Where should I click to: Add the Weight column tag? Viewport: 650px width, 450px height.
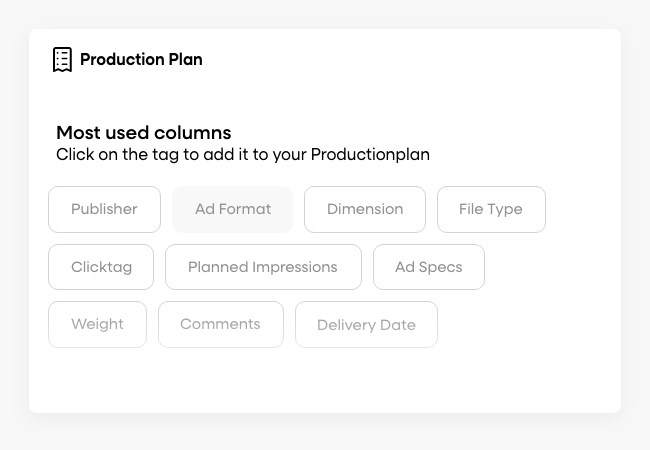pyautogui.click(x=97, y=324)
